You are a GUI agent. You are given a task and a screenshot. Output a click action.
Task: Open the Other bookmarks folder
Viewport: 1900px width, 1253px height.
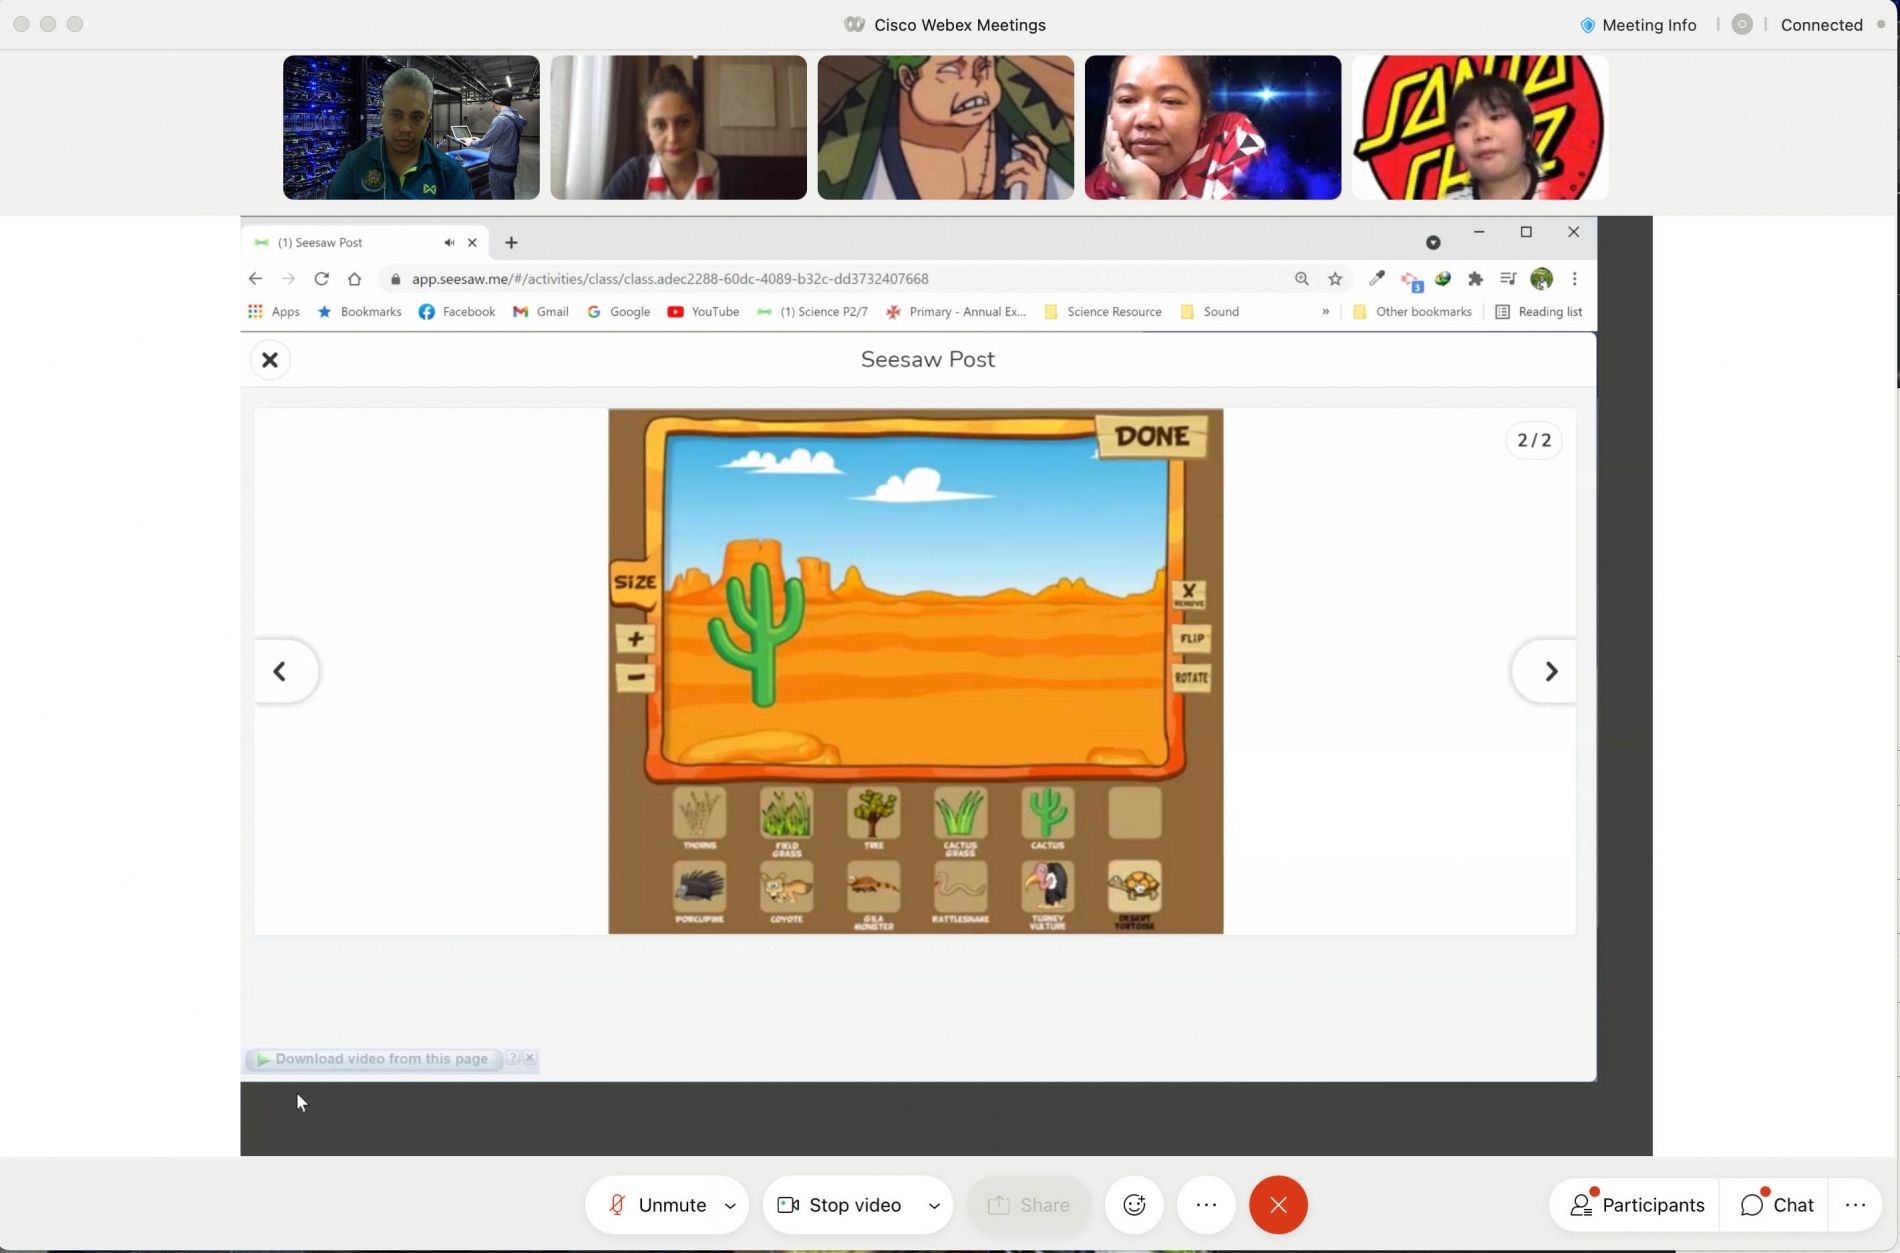tap(1412, 312)
